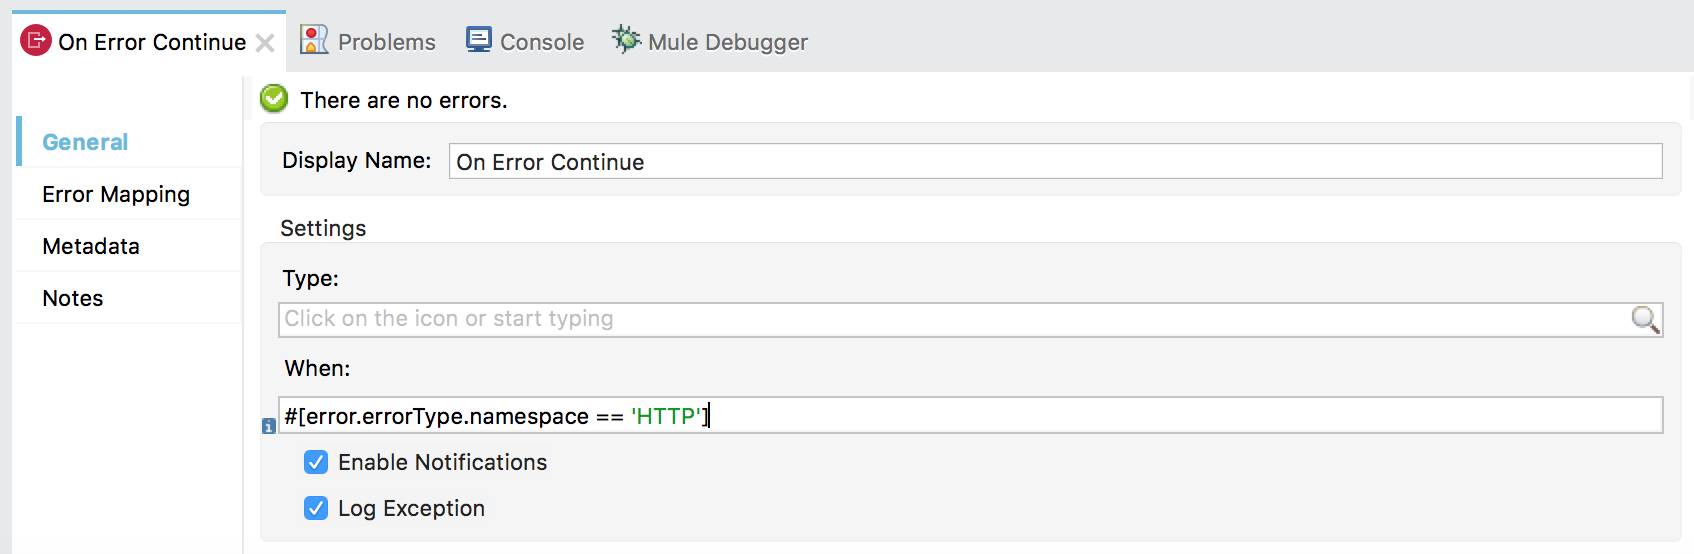Go to the Metadata section
Viewport: 1694px width, 554px height.
coord(91,246)
